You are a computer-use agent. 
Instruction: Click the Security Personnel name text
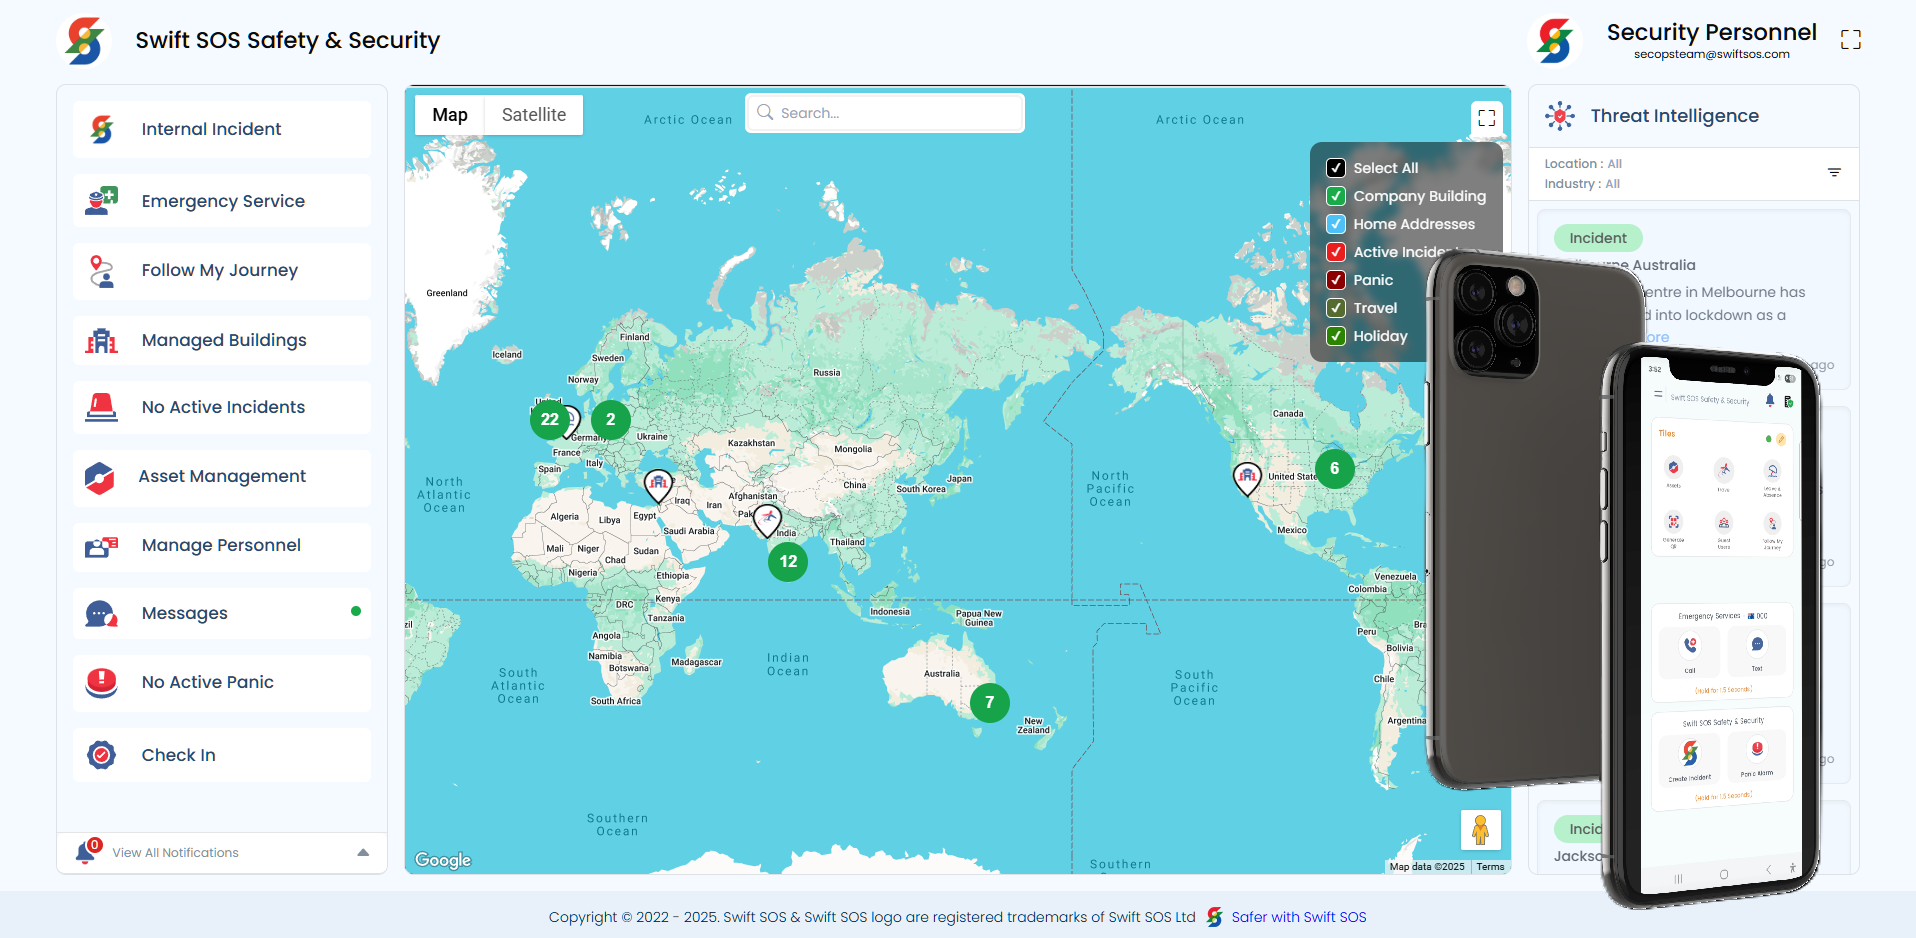(1712, 32)
